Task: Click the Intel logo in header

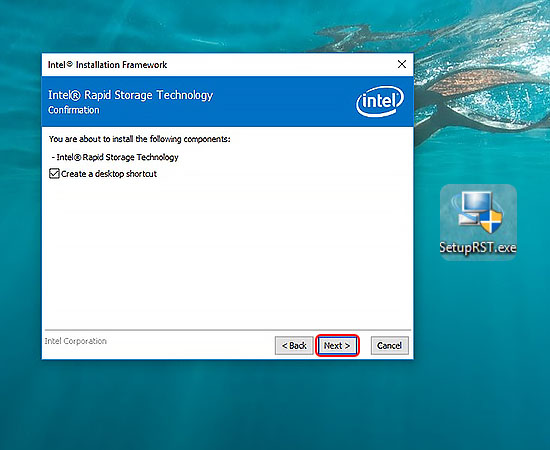Action: [x=380, y=101]
